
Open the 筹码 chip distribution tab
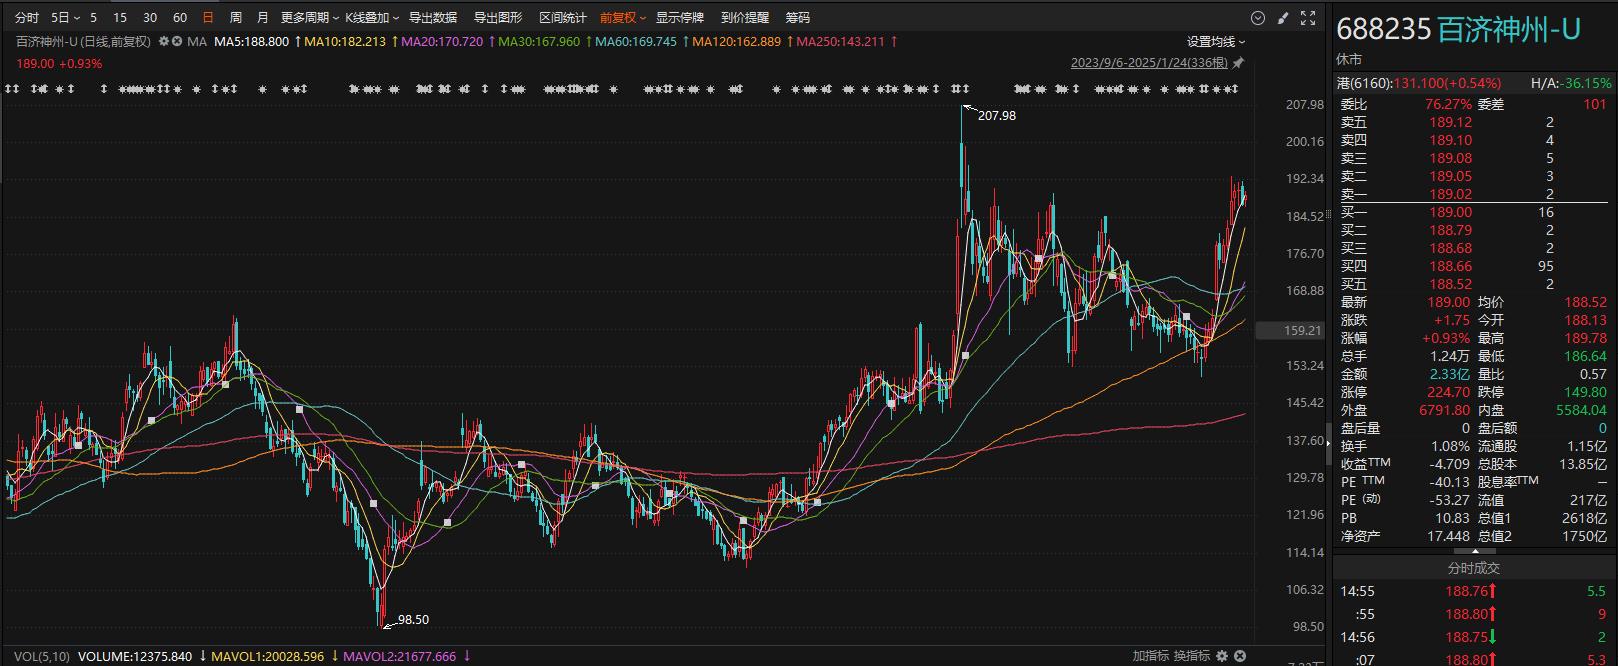(x=797, y=18)
